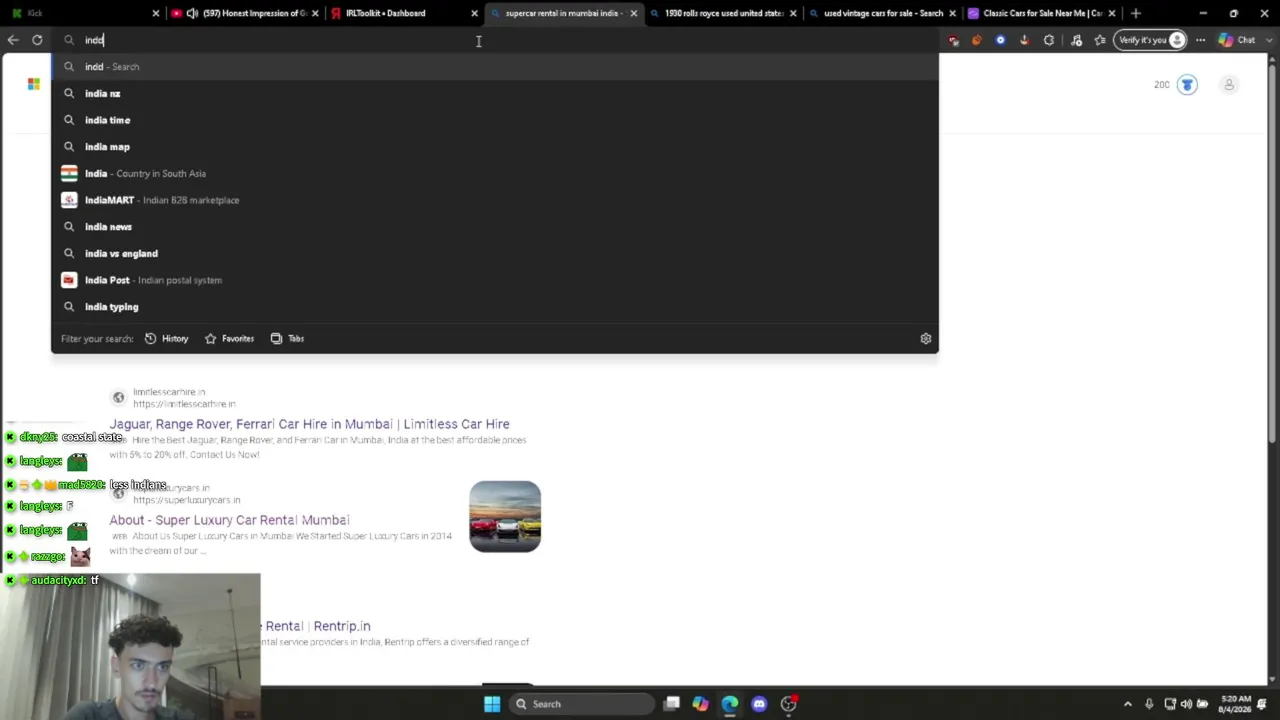The image size is (1280, 720).
Task: Close the Kick tab
Action: click(x=156, y=13)
